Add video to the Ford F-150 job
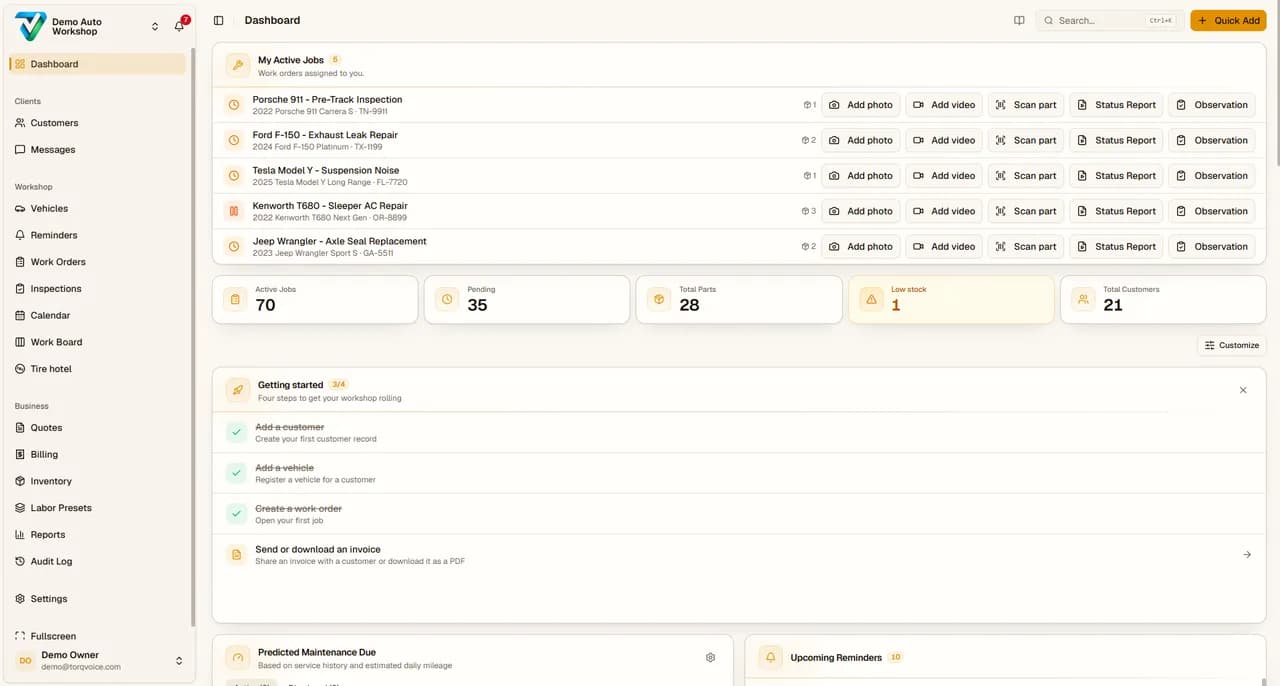The image size is (1280, 686). click(944, 140)
